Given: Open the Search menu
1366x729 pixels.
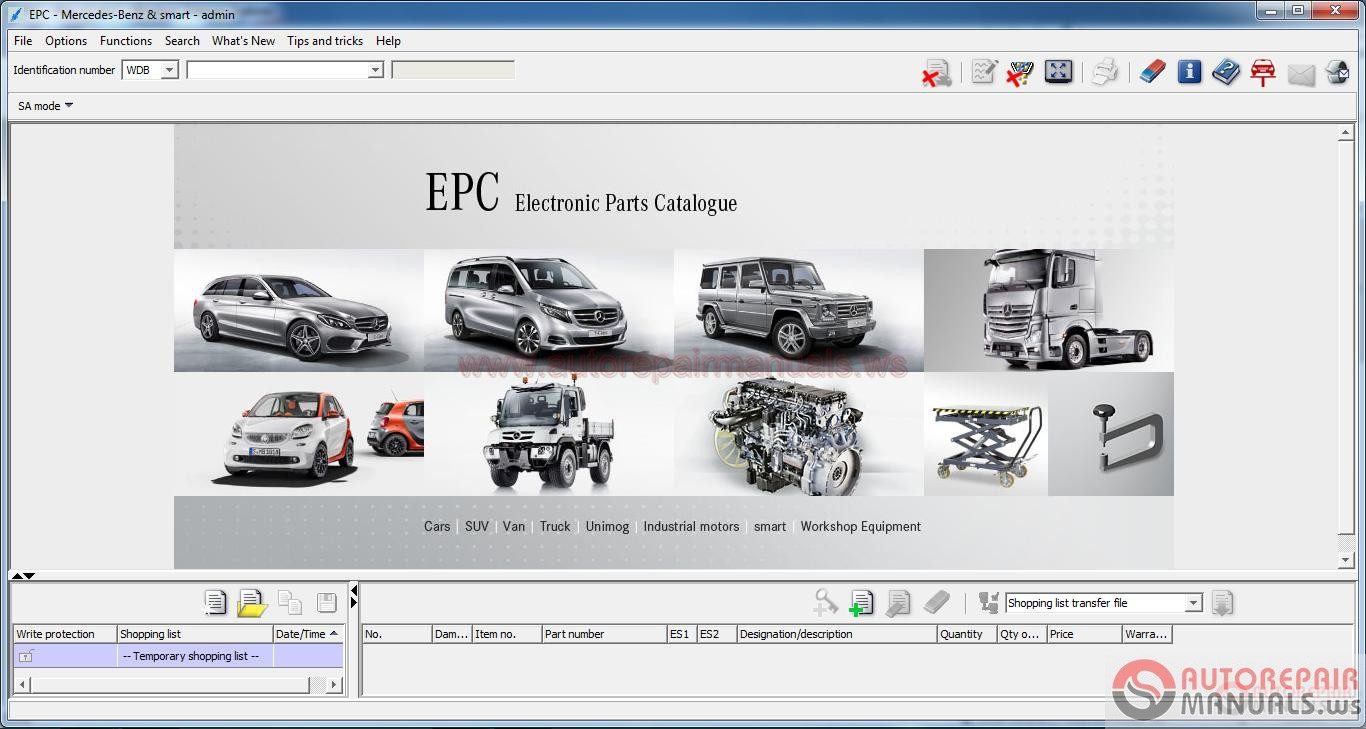Looking at the screenshot, I should pos(182,41).
